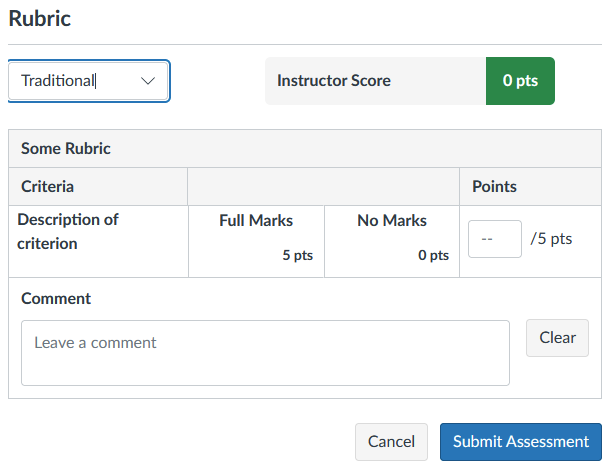Cancel the rubric assessment
Viewport: 605px width, 462px height.
click(391, 441)
